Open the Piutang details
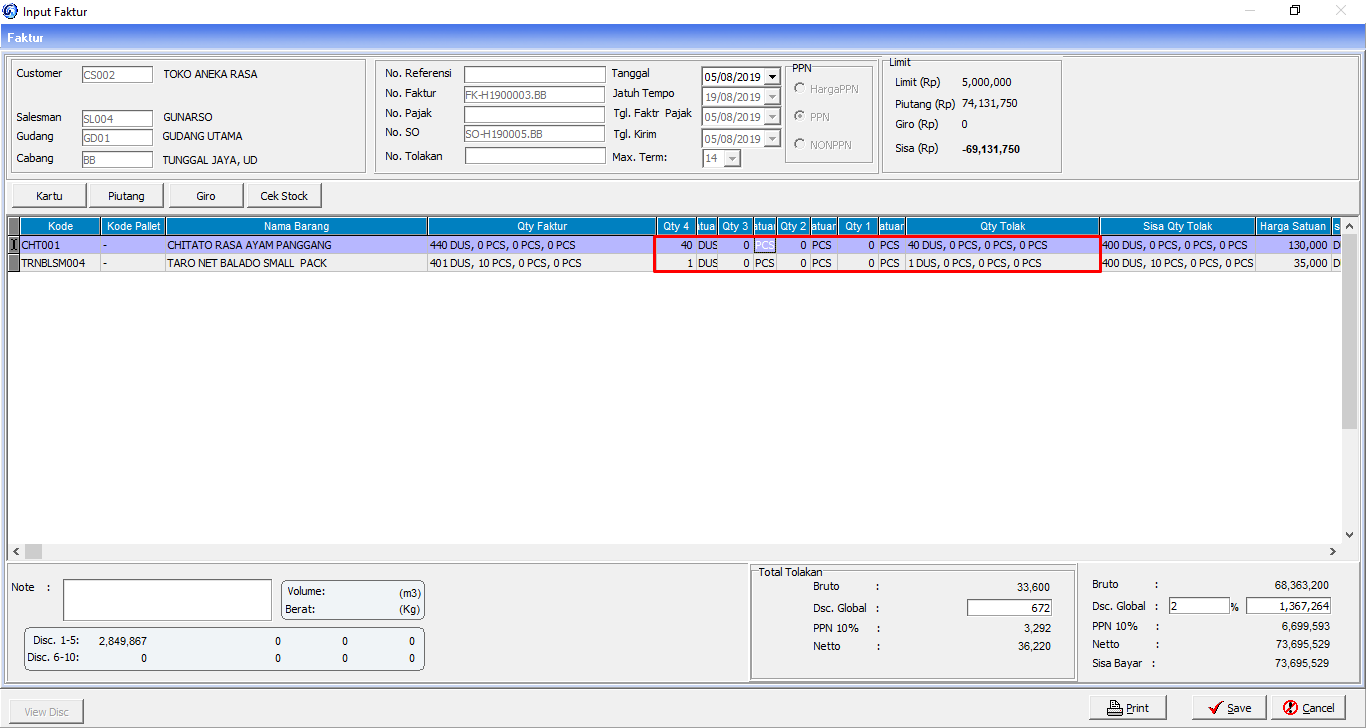The image size is (1366, 728). click(126, 196)
